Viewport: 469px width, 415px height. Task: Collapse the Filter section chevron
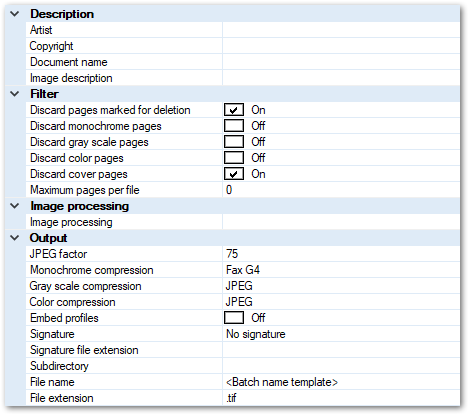point(15,94)
